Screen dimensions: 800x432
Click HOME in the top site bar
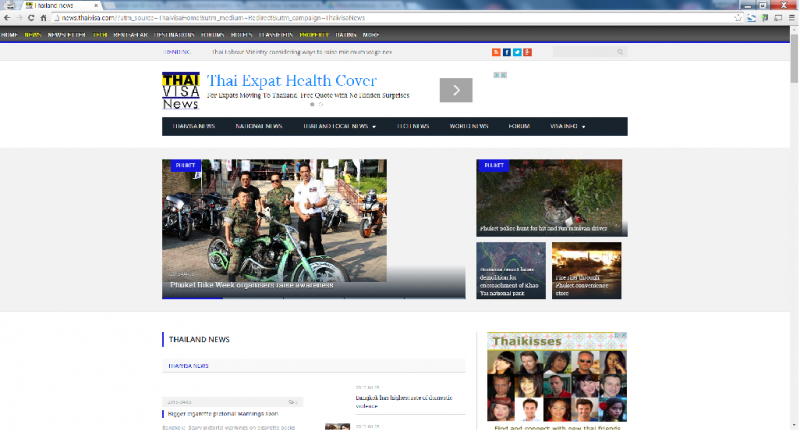9,35
